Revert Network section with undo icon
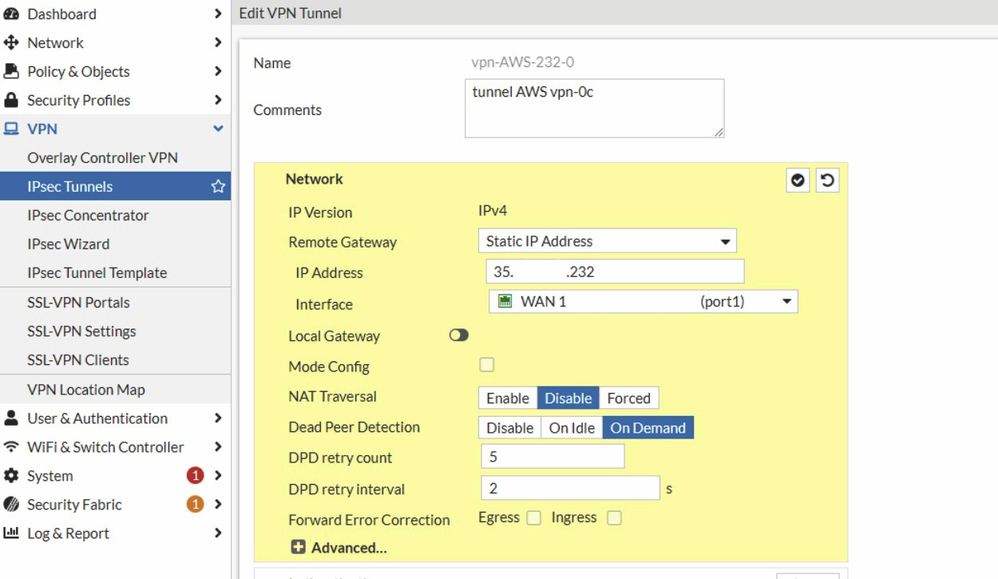This screenshot has width=998, height=579. [827, 180]
